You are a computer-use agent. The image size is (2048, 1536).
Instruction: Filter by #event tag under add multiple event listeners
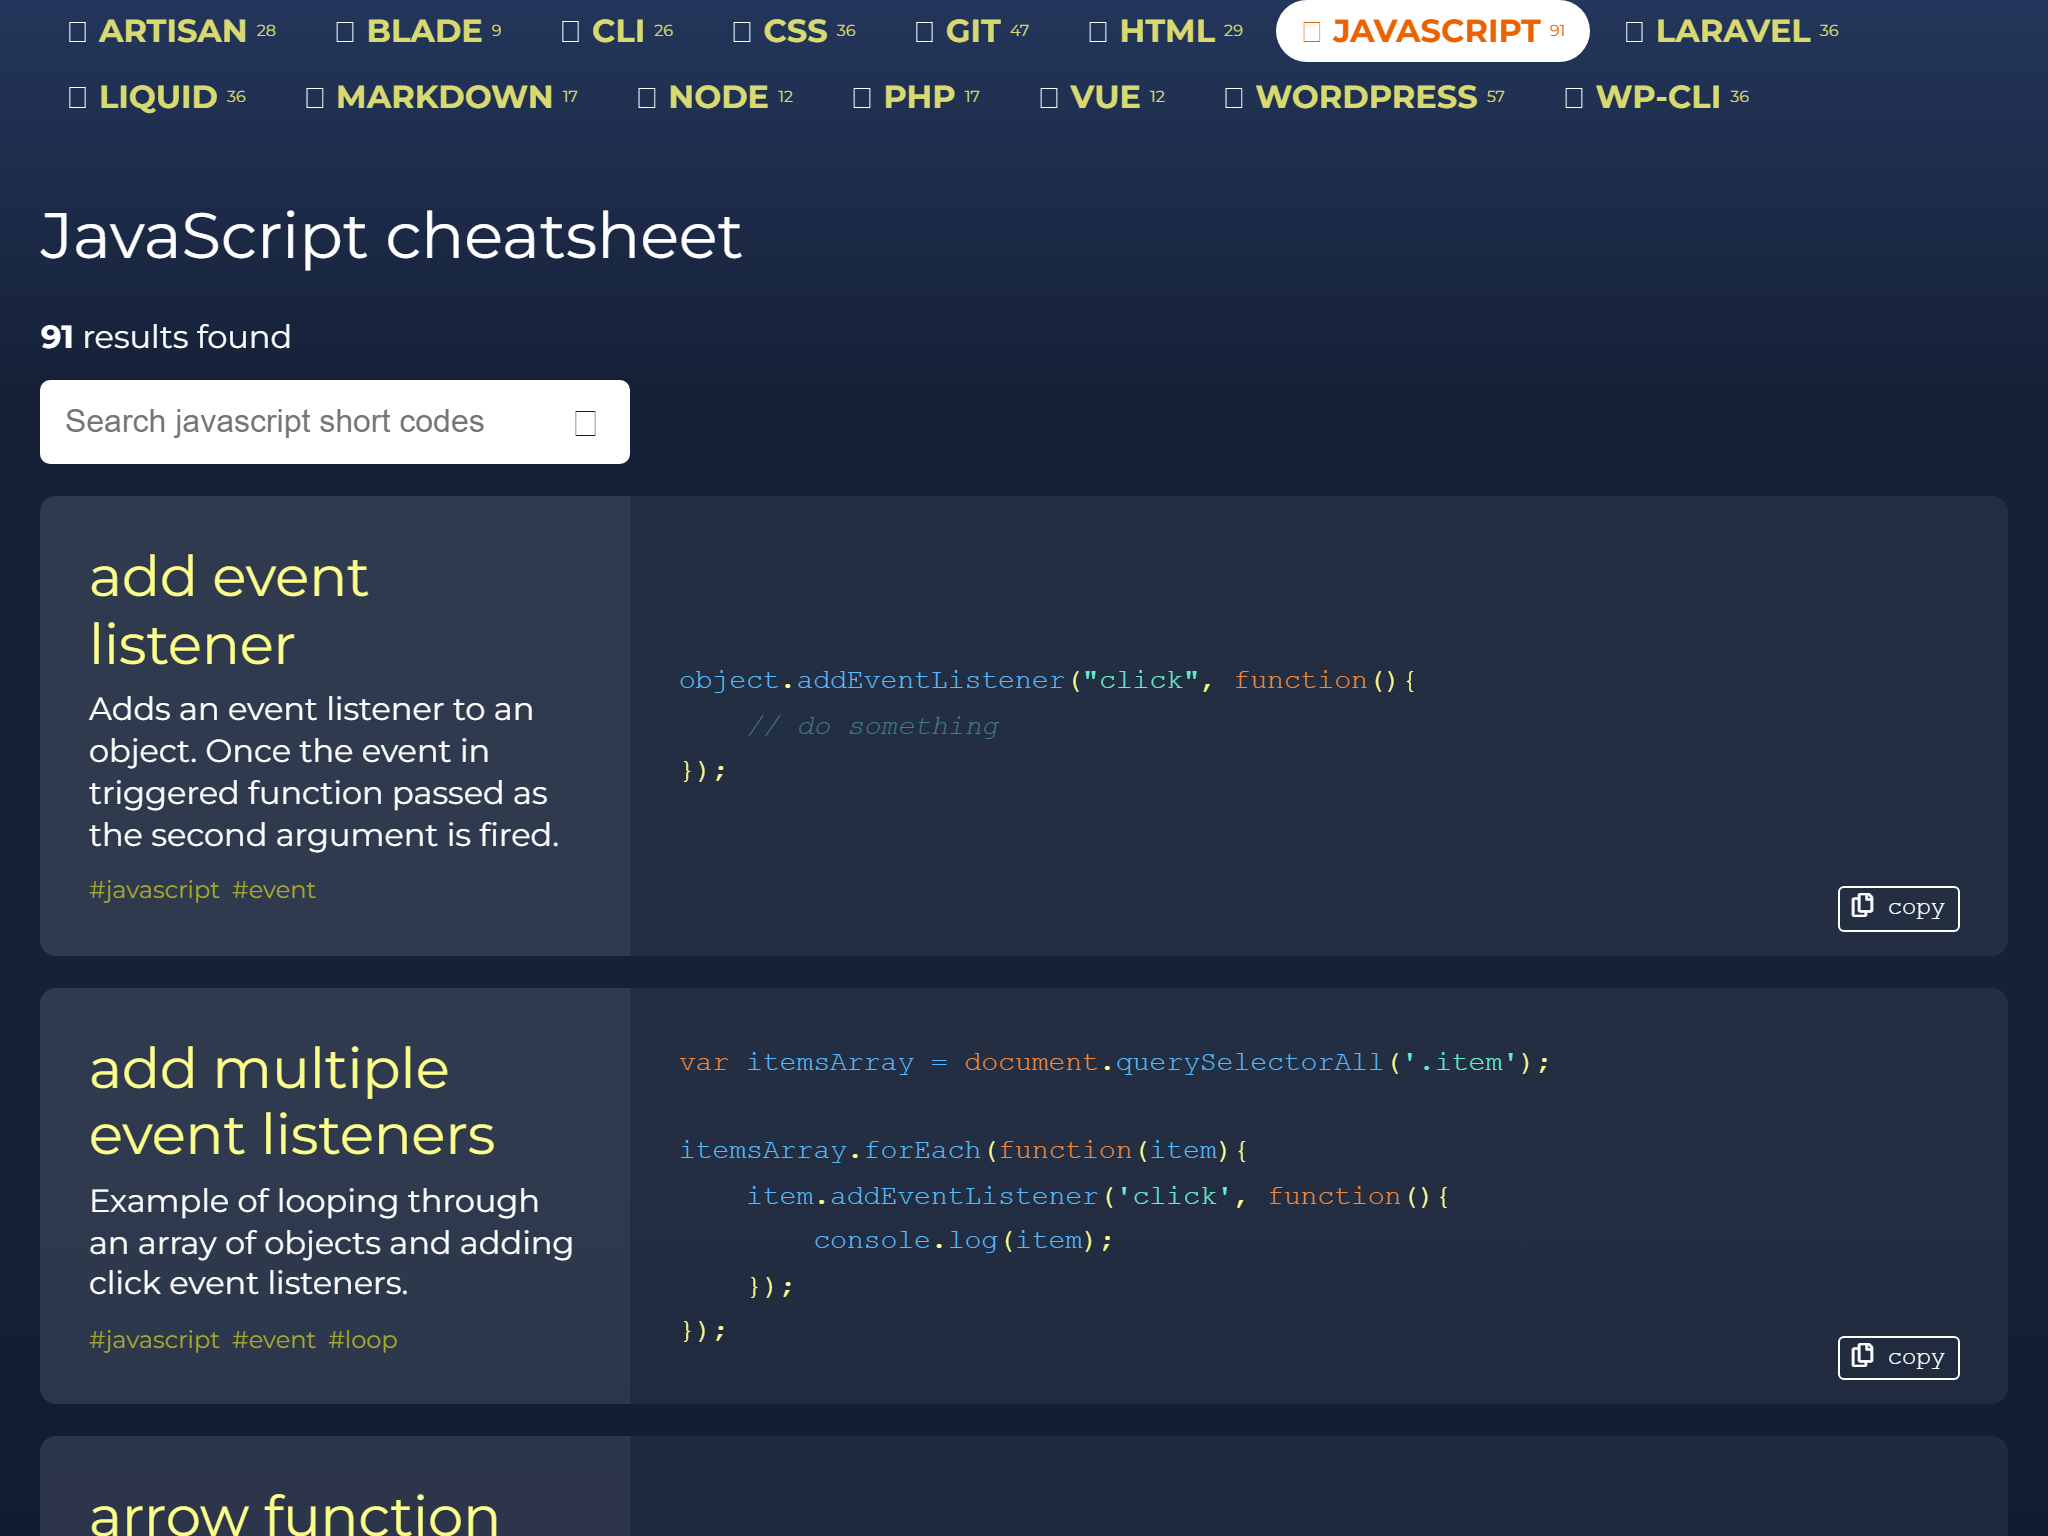tap(274, 1340)
